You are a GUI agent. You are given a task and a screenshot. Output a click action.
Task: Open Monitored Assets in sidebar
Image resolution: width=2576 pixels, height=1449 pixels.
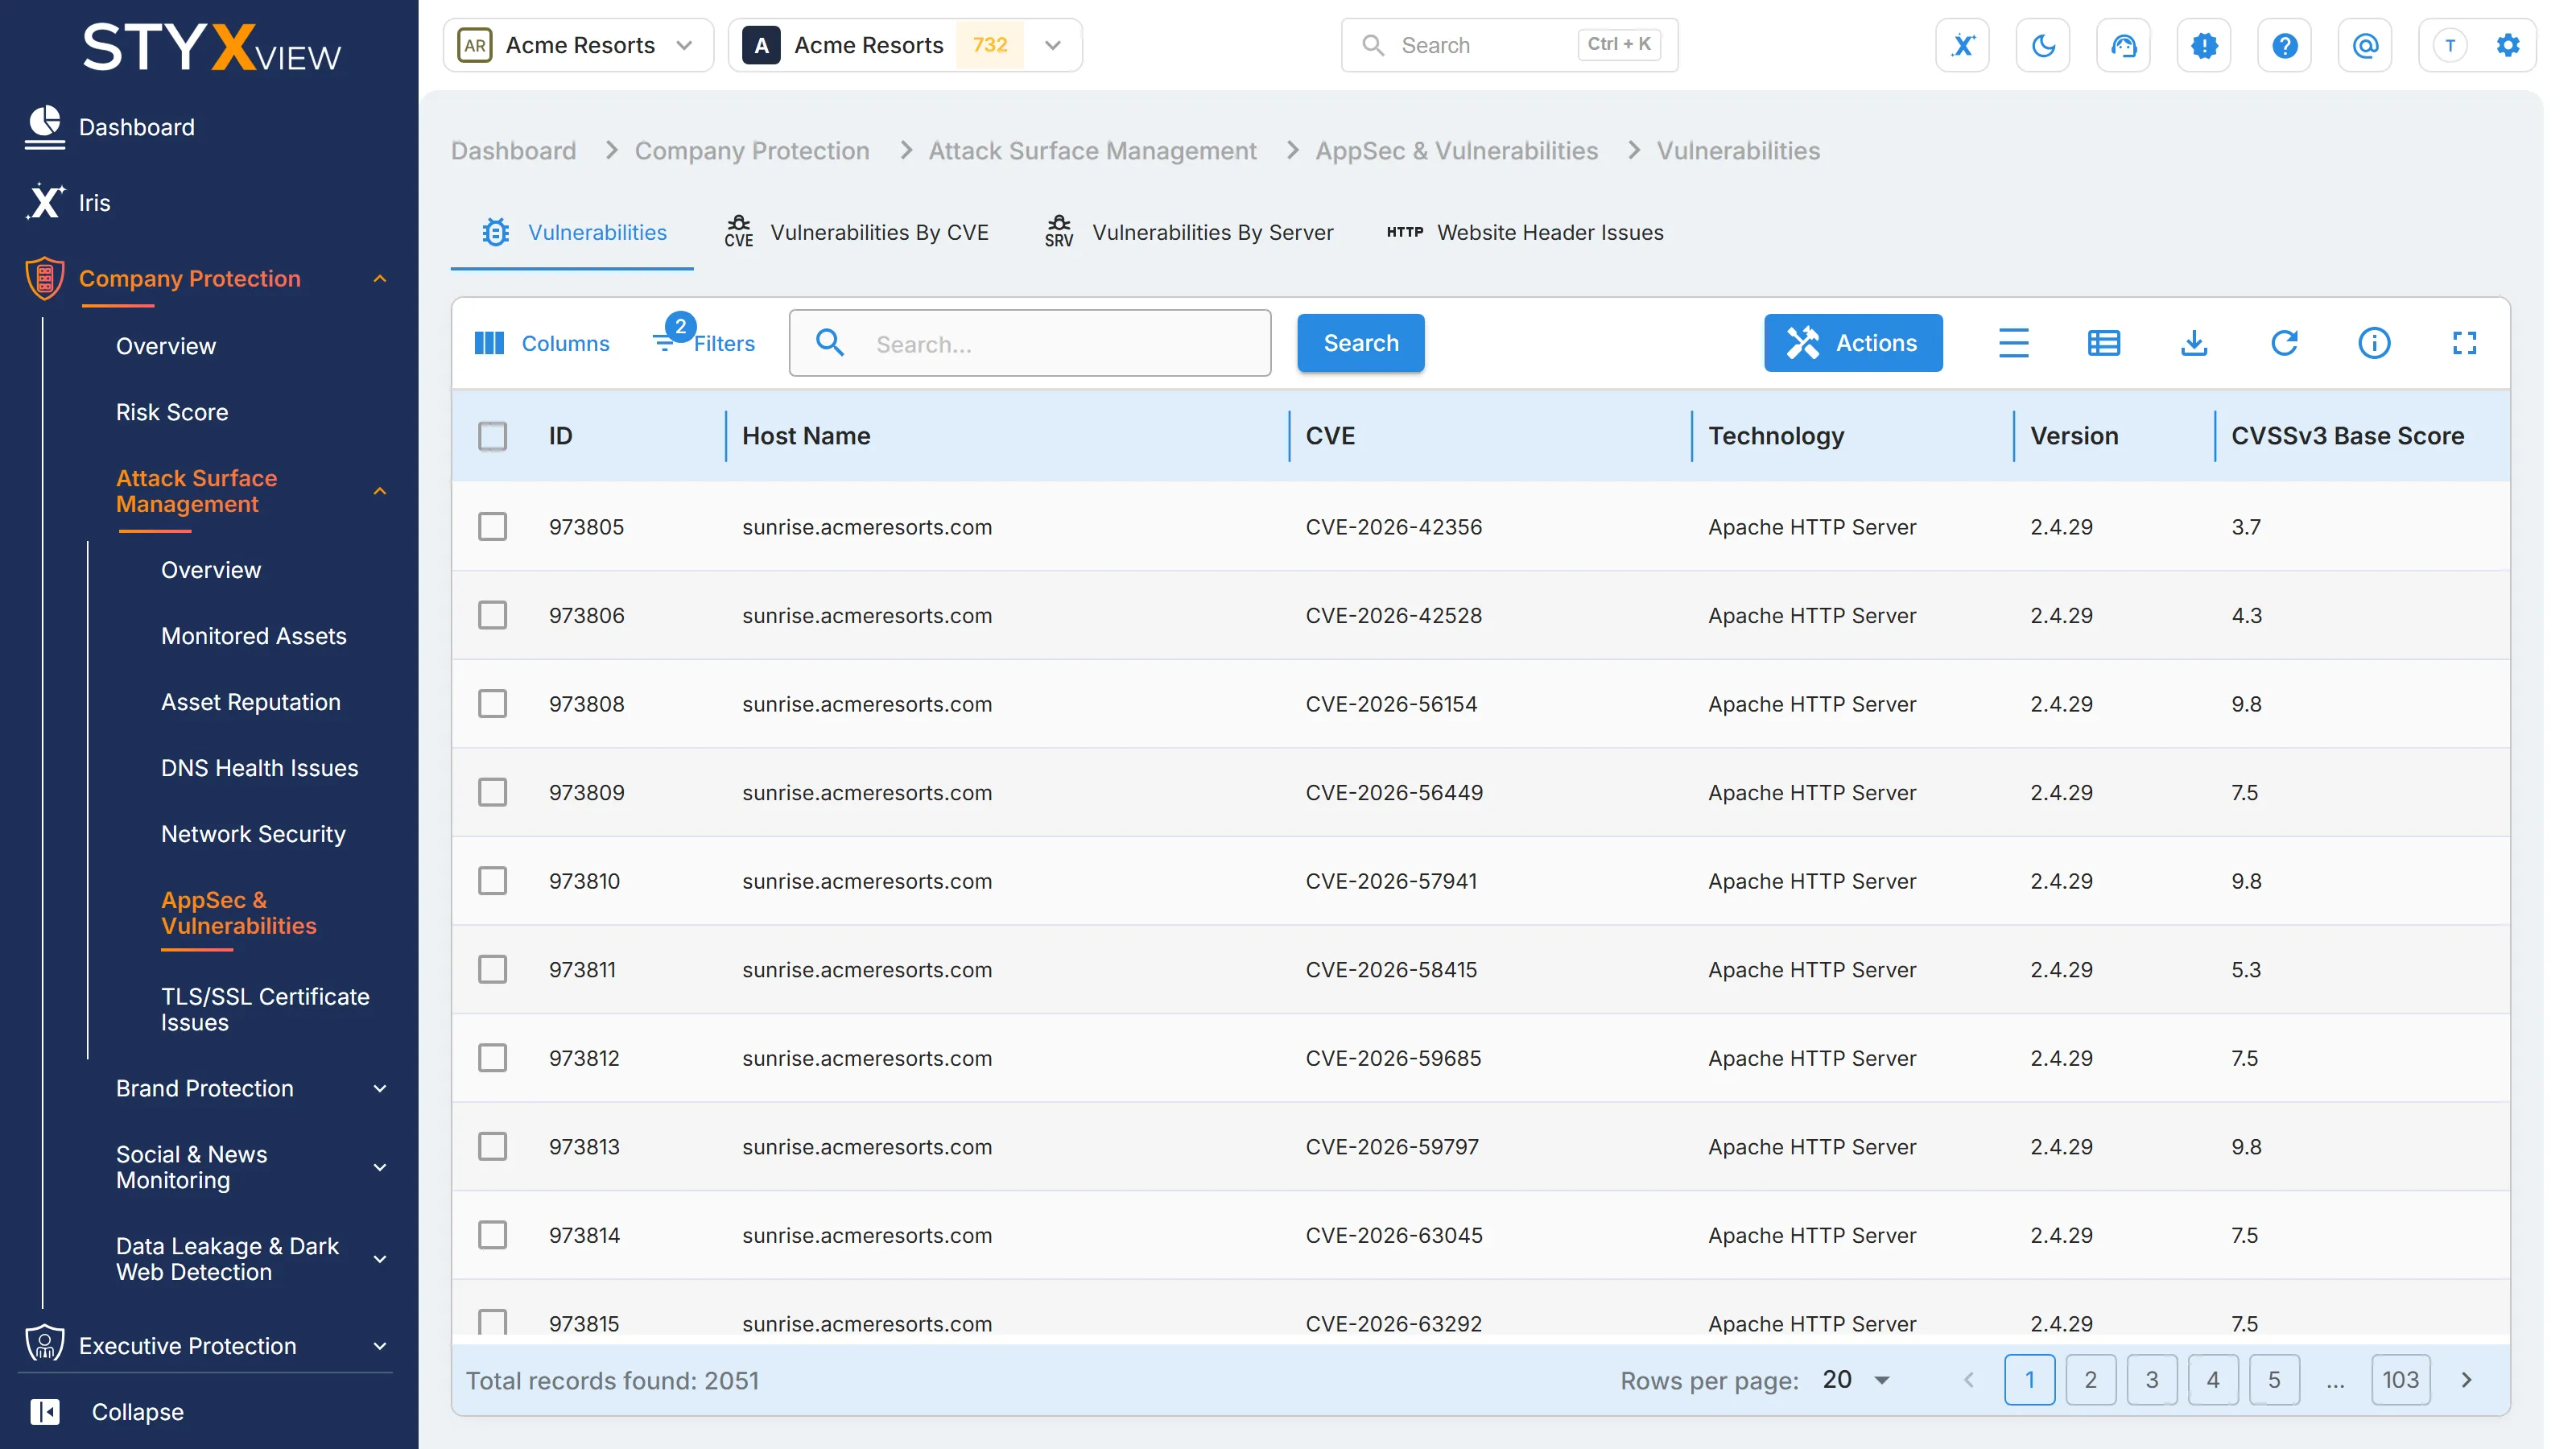tap(253, 636)
